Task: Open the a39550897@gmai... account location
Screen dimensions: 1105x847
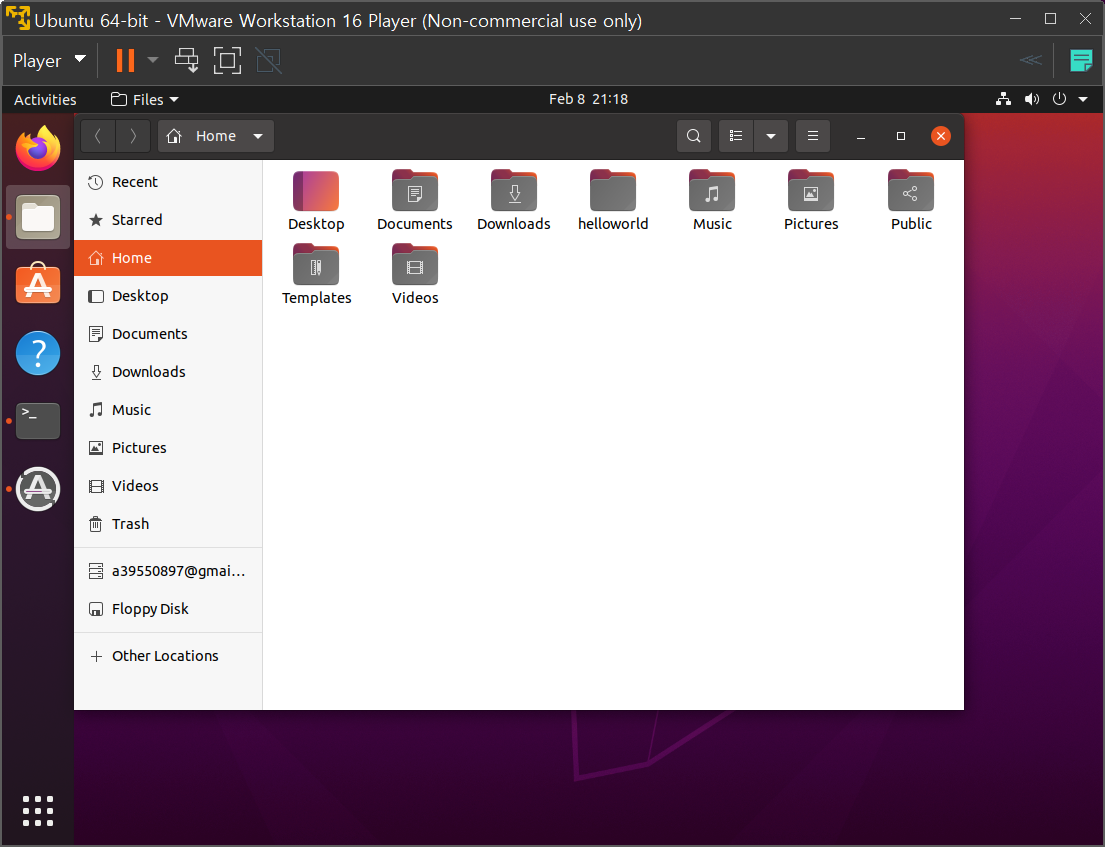Action: (168, 571)
